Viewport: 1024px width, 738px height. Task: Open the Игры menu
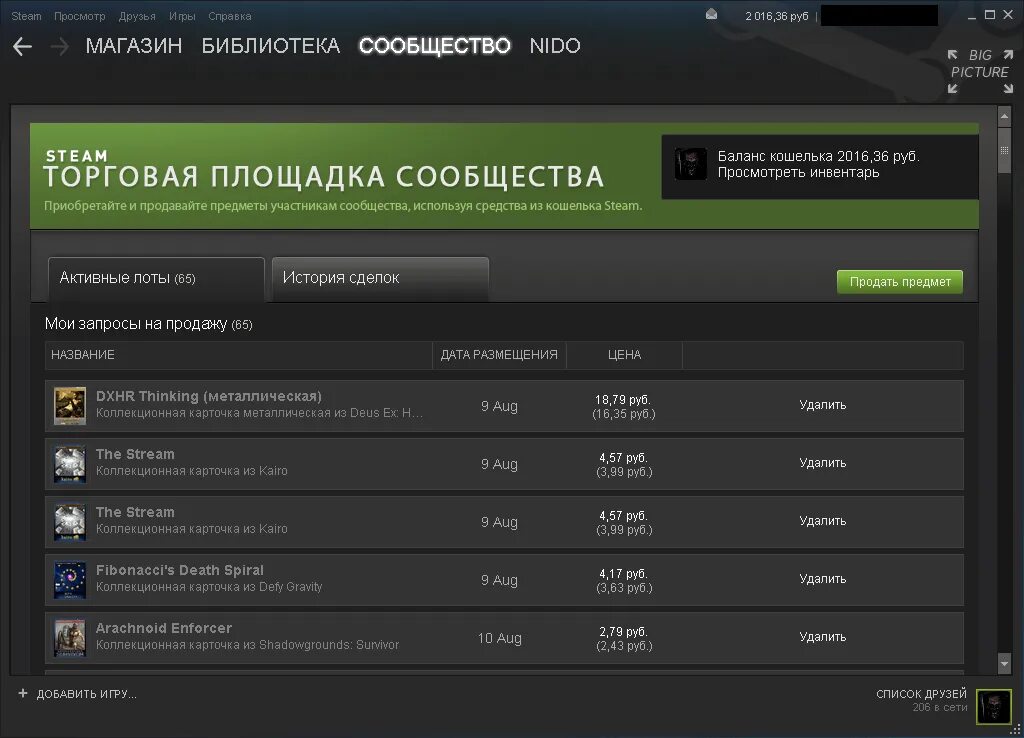pyautogui.click(x=182, y=16)
